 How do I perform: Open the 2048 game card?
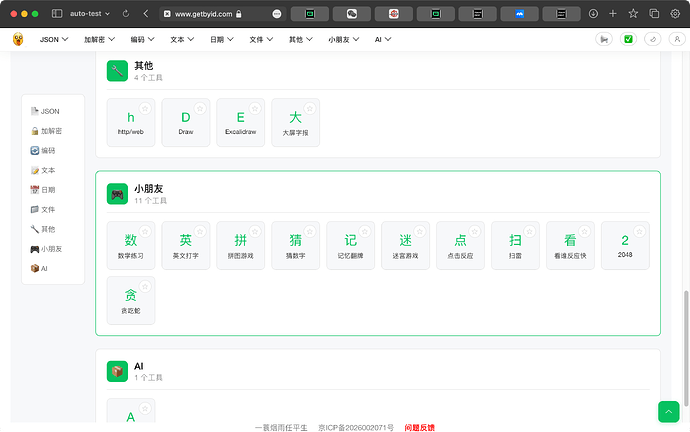coord(625,245)
